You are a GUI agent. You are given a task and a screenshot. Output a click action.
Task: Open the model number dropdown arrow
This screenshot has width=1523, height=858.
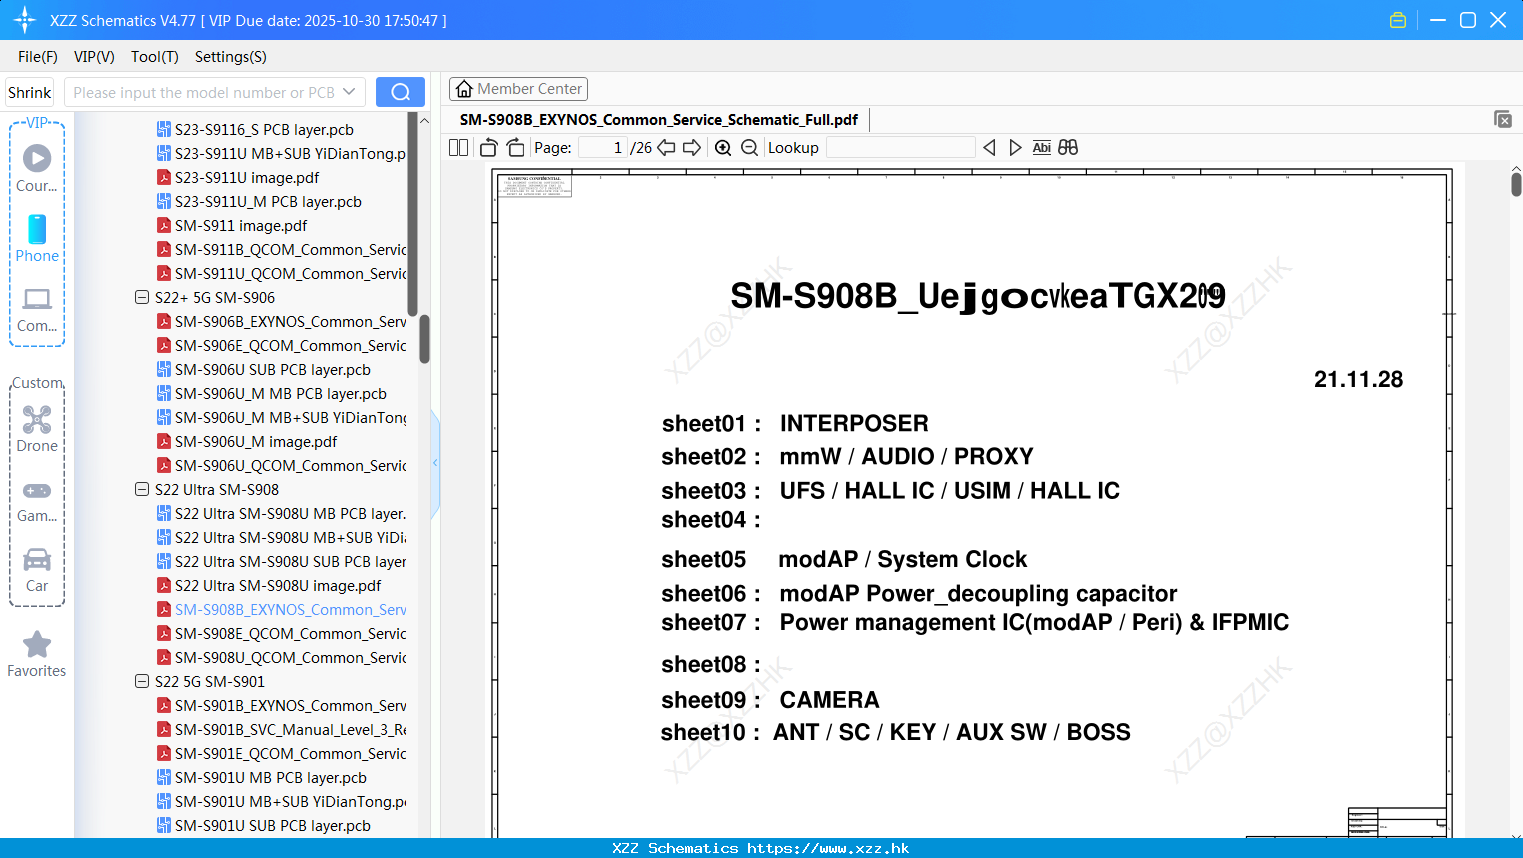(x=349, y=92)
